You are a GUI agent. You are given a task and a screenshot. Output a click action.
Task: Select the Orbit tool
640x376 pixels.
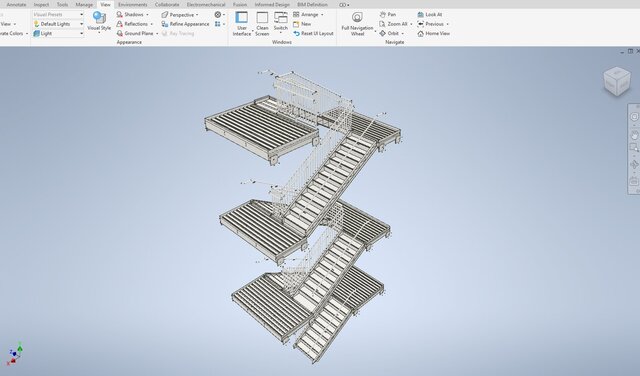[x=389, y=33]
